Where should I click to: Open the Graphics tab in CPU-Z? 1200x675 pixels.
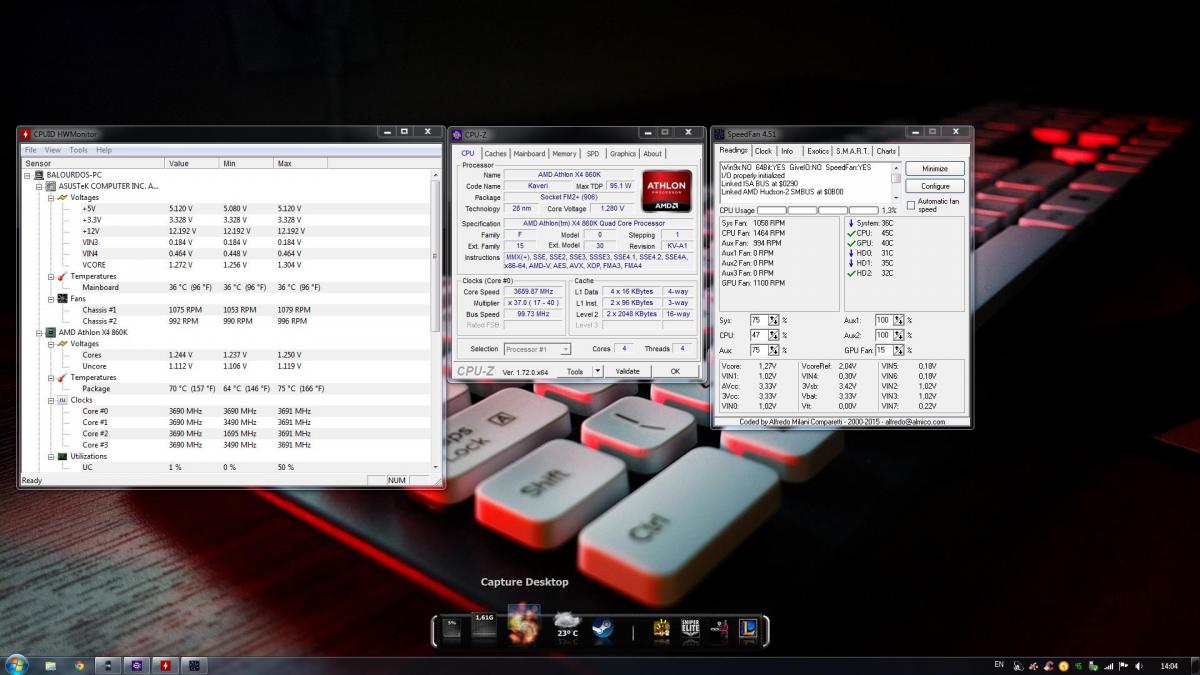coord(623,154)
